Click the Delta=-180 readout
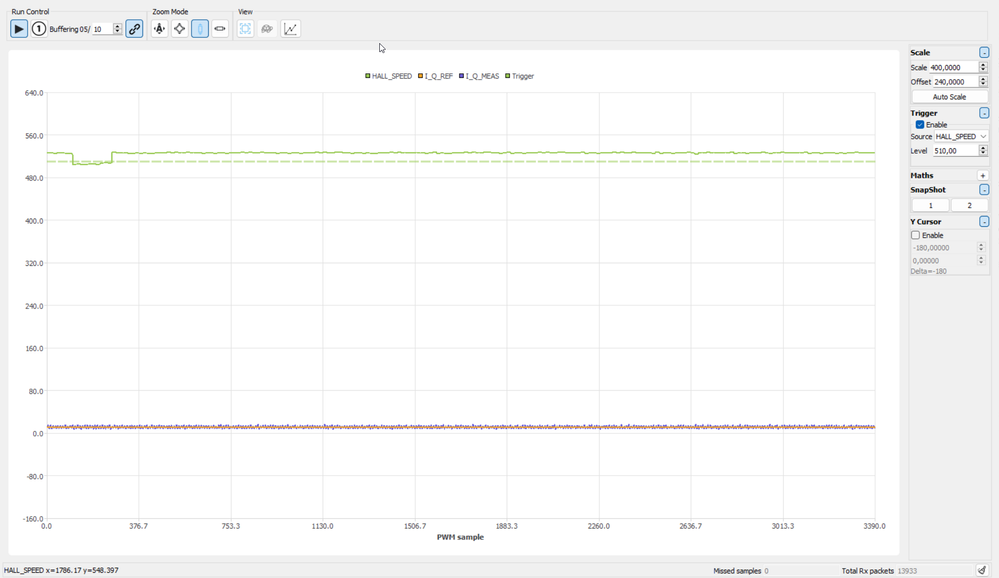The width and height of the screenshot is (999, 578). (928, 271)
